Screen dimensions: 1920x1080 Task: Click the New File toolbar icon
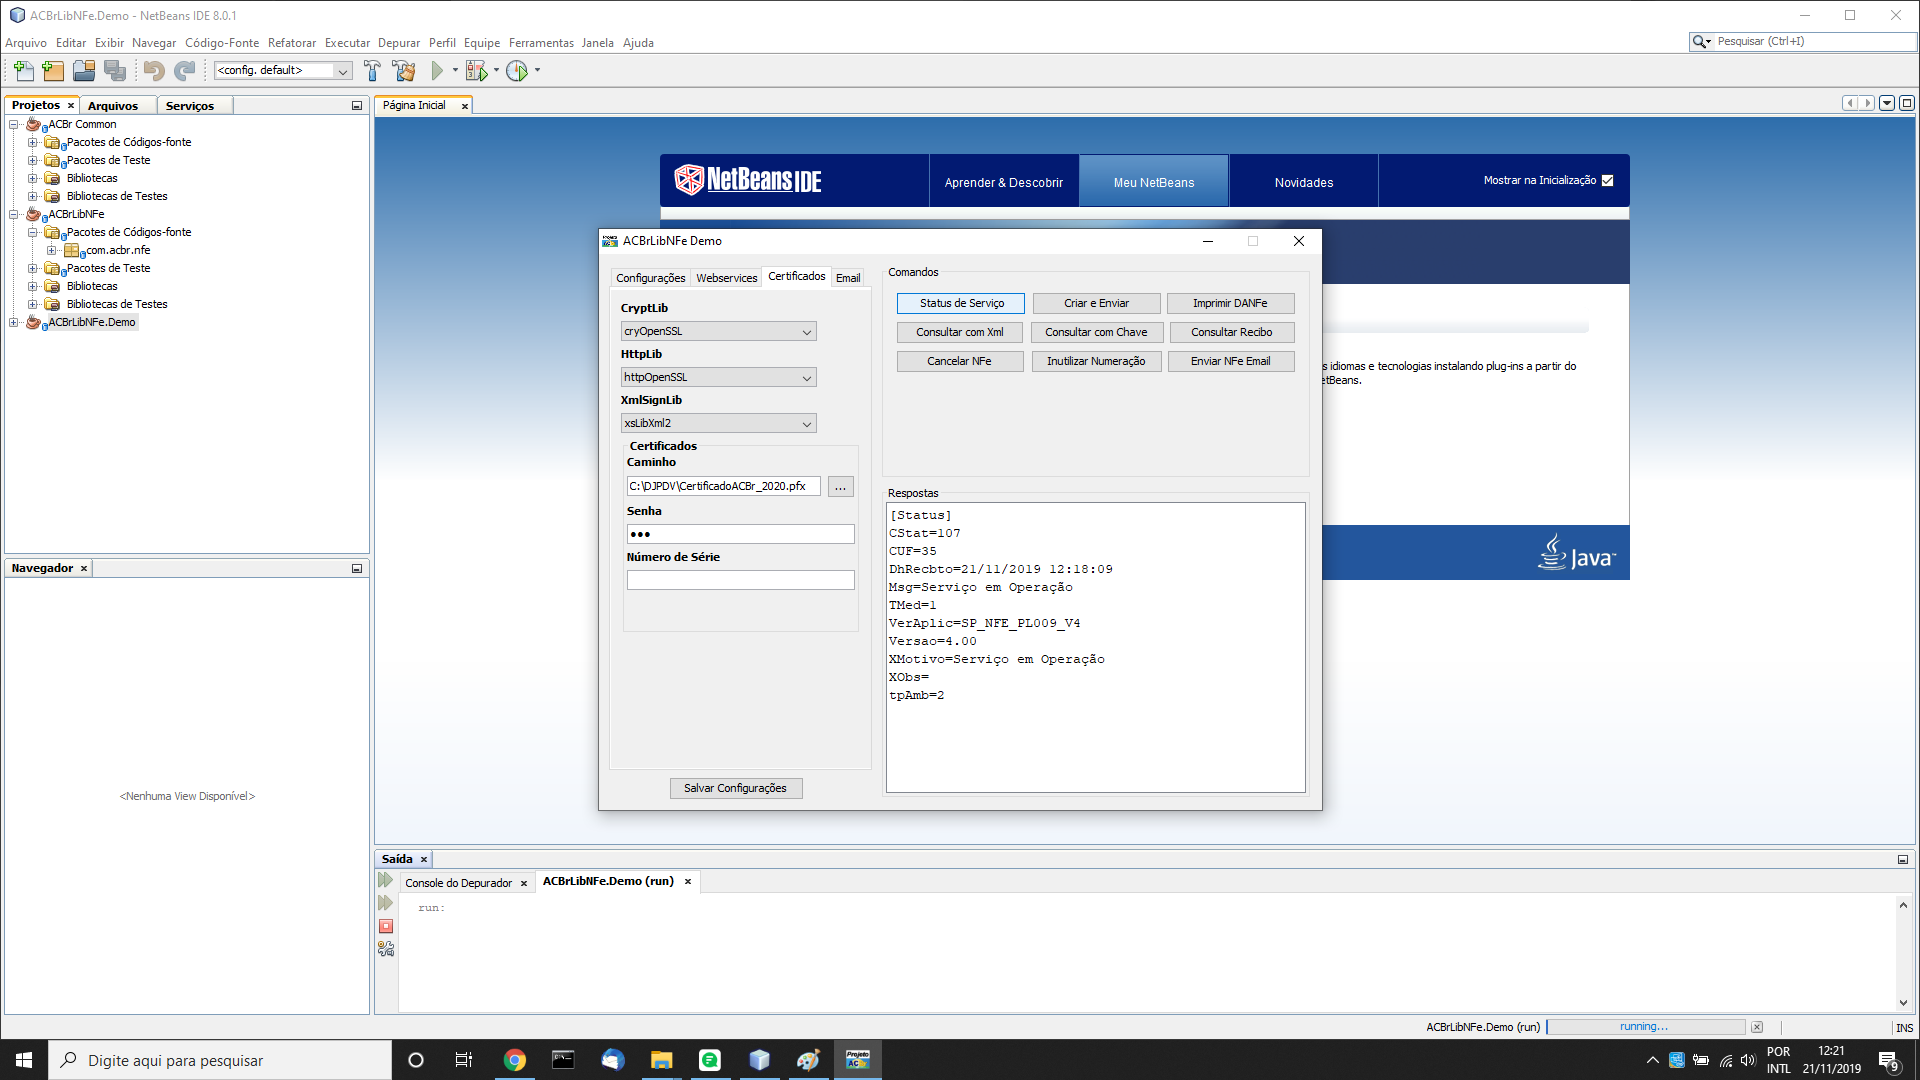[24, 71]
